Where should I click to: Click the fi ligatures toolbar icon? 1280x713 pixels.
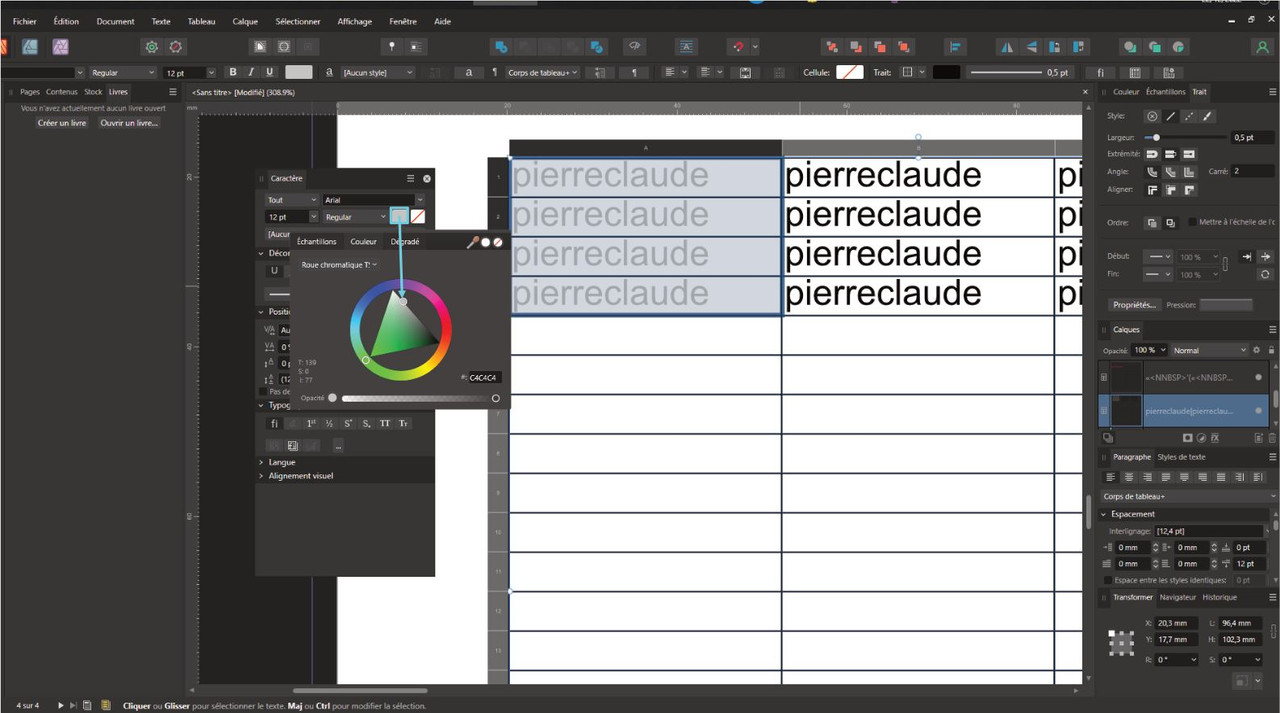pyautogui.click(x=1100, y=73)
